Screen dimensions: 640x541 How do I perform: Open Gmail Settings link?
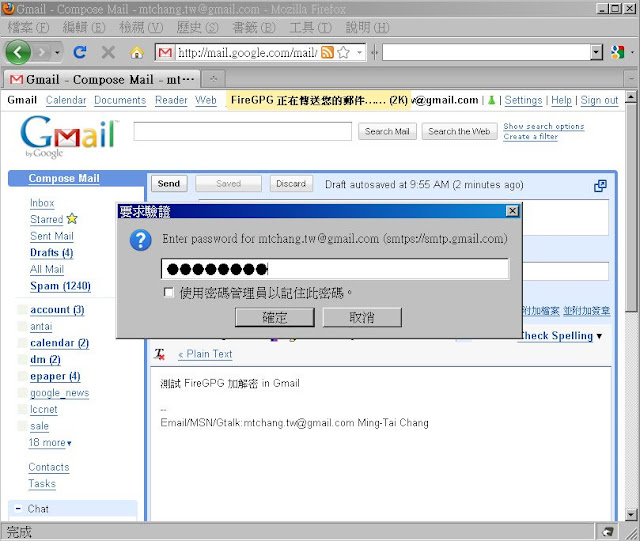(x=523, y=100)
